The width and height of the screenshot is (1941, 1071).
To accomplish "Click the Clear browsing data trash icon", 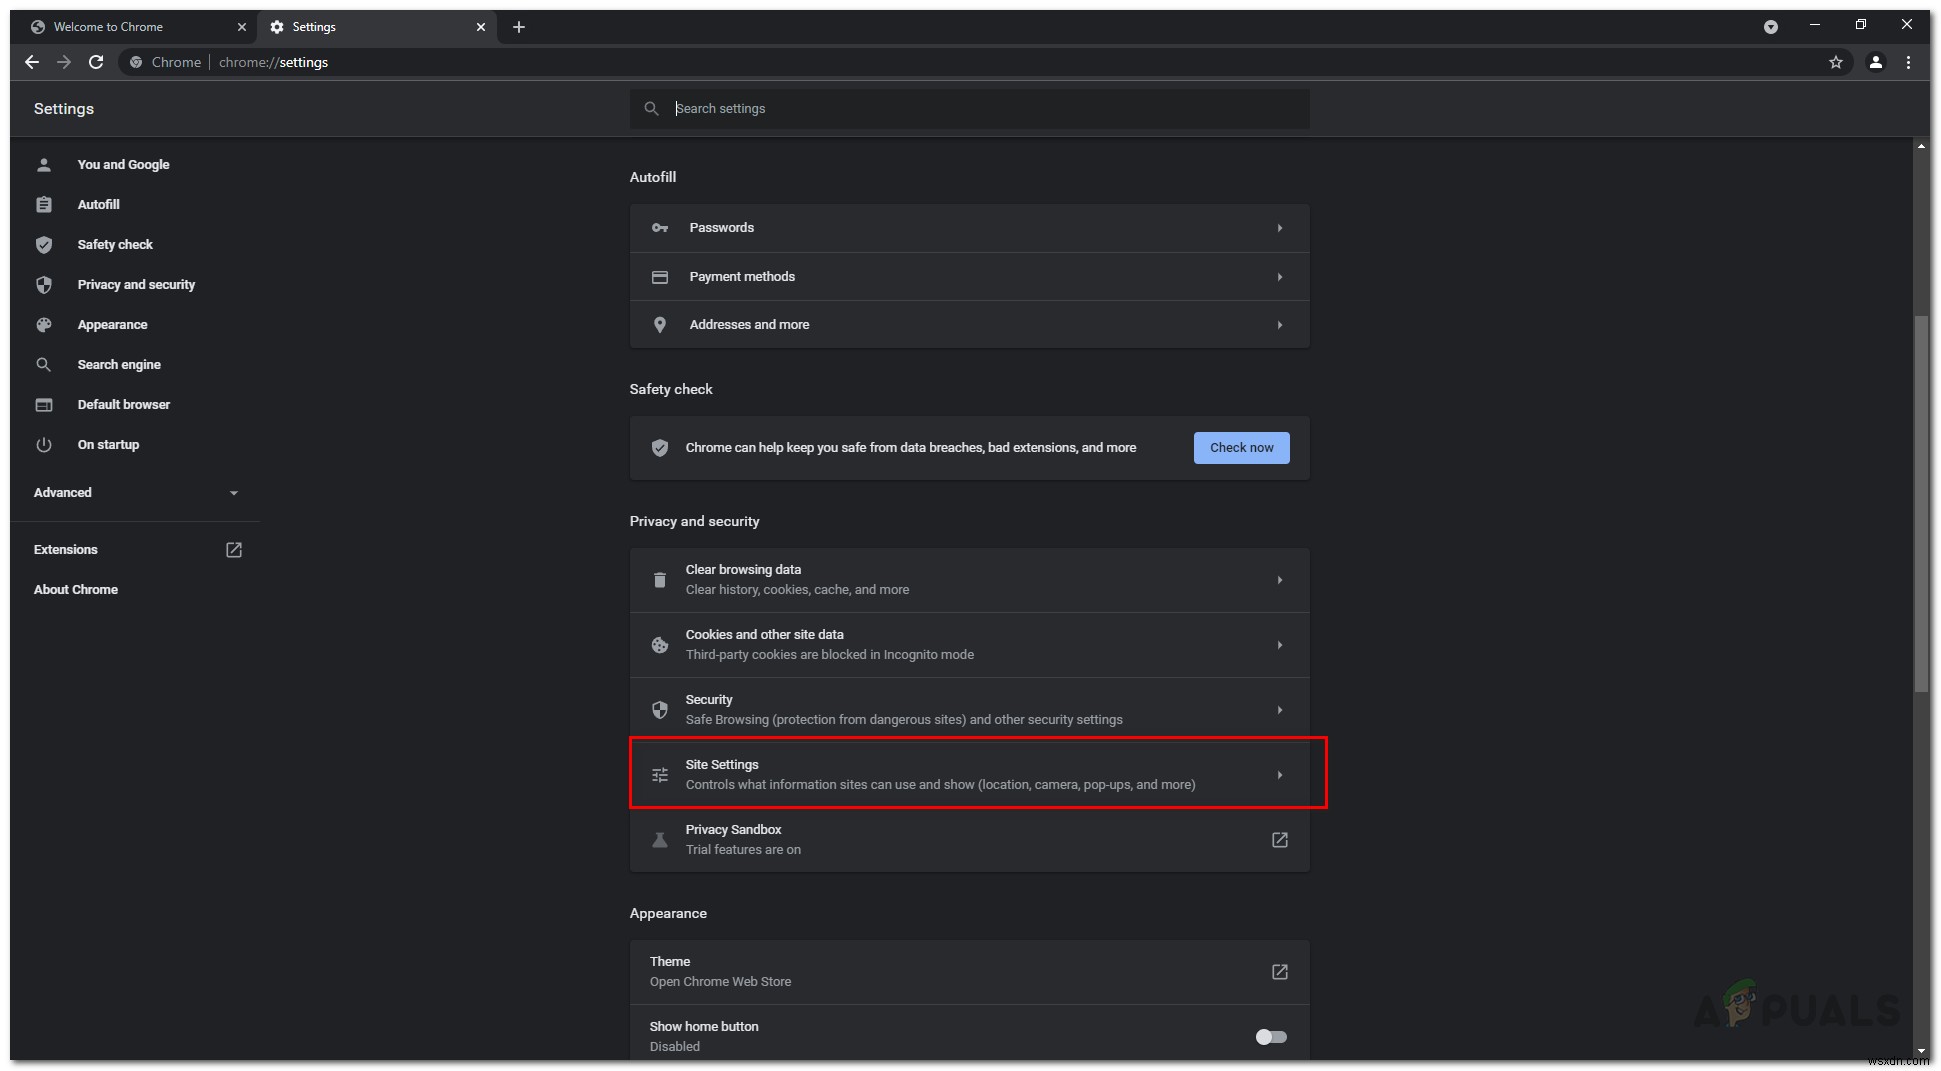I will (660, 580).
